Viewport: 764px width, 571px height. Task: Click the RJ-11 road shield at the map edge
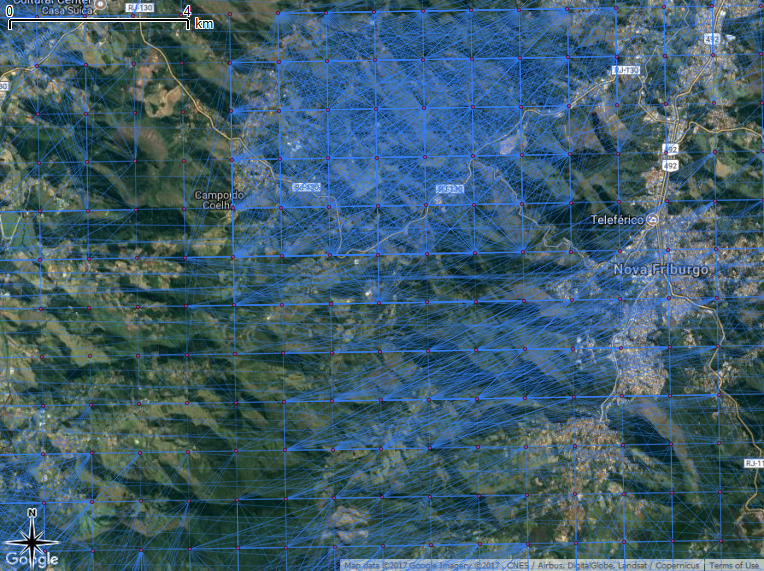pyautogui.click(x=754, y=463)
